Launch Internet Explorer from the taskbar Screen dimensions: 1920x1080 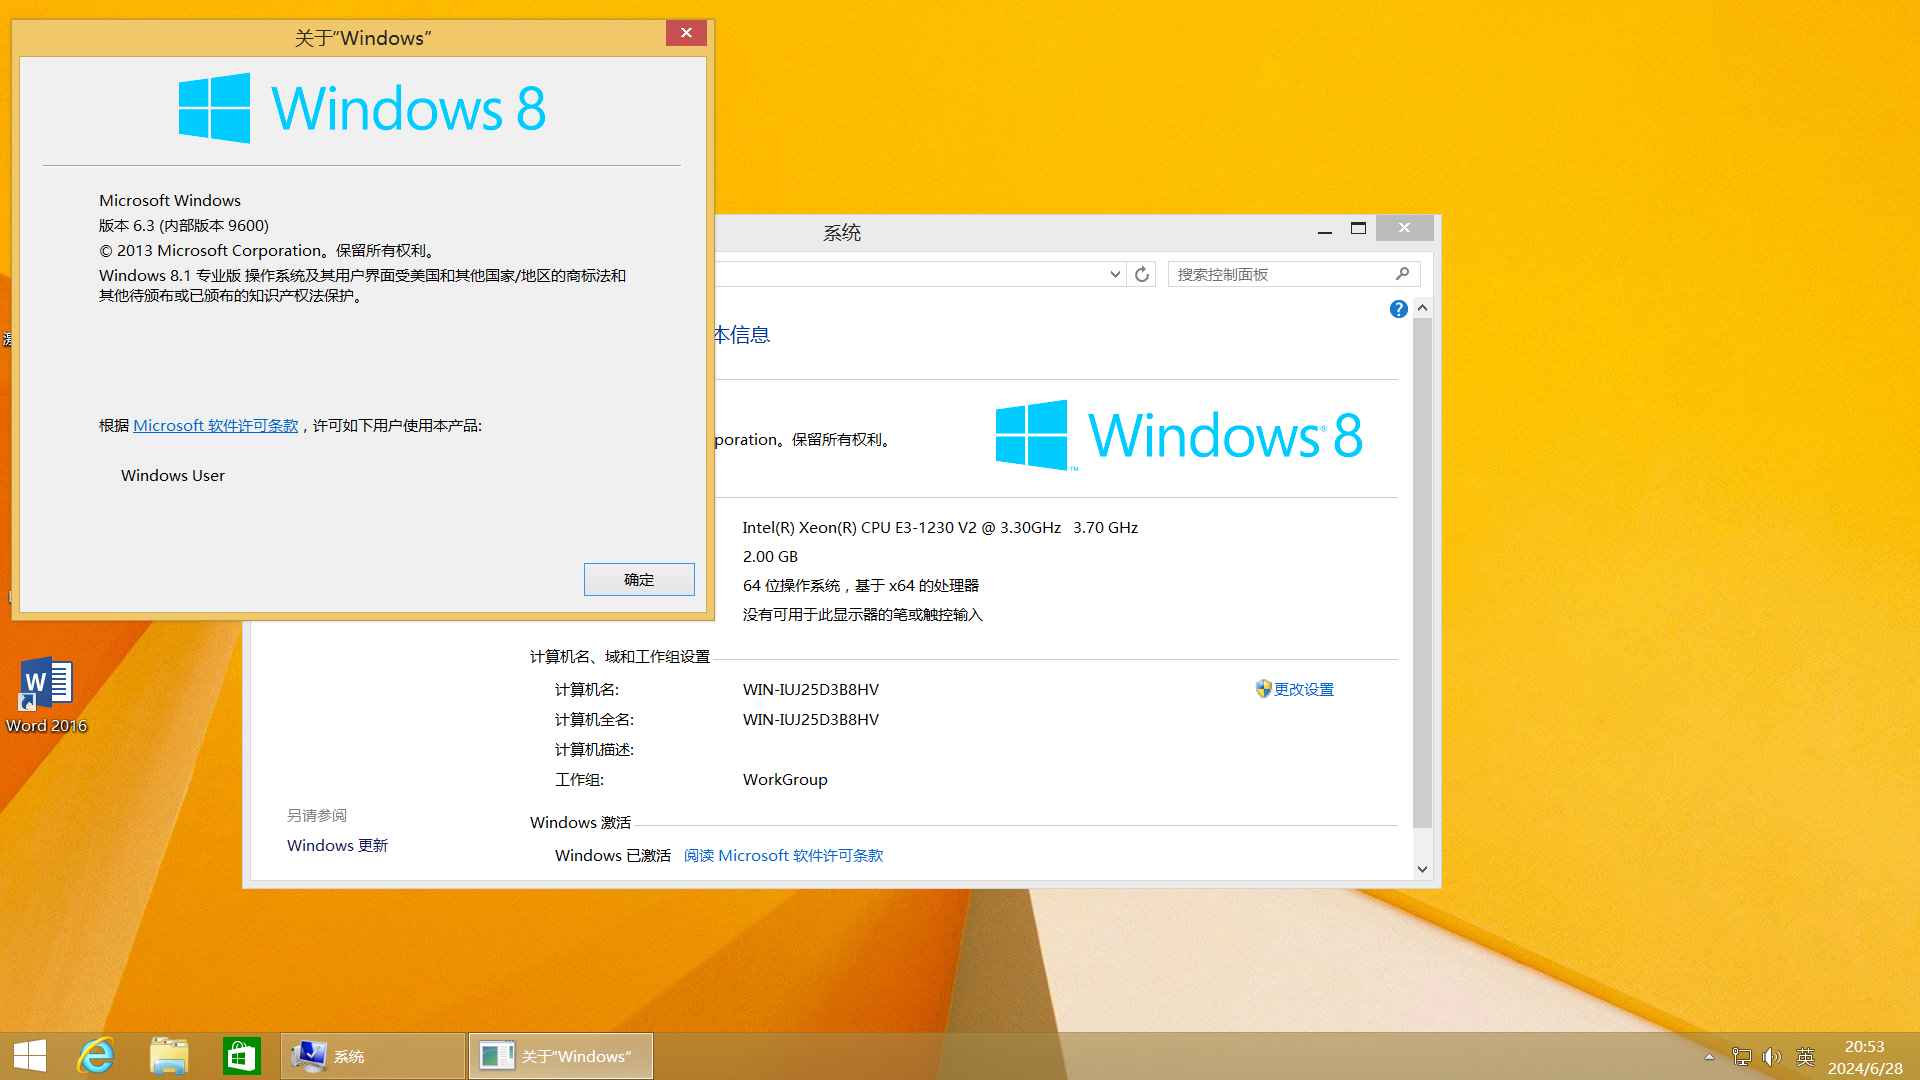click(x=97, y=1056)
